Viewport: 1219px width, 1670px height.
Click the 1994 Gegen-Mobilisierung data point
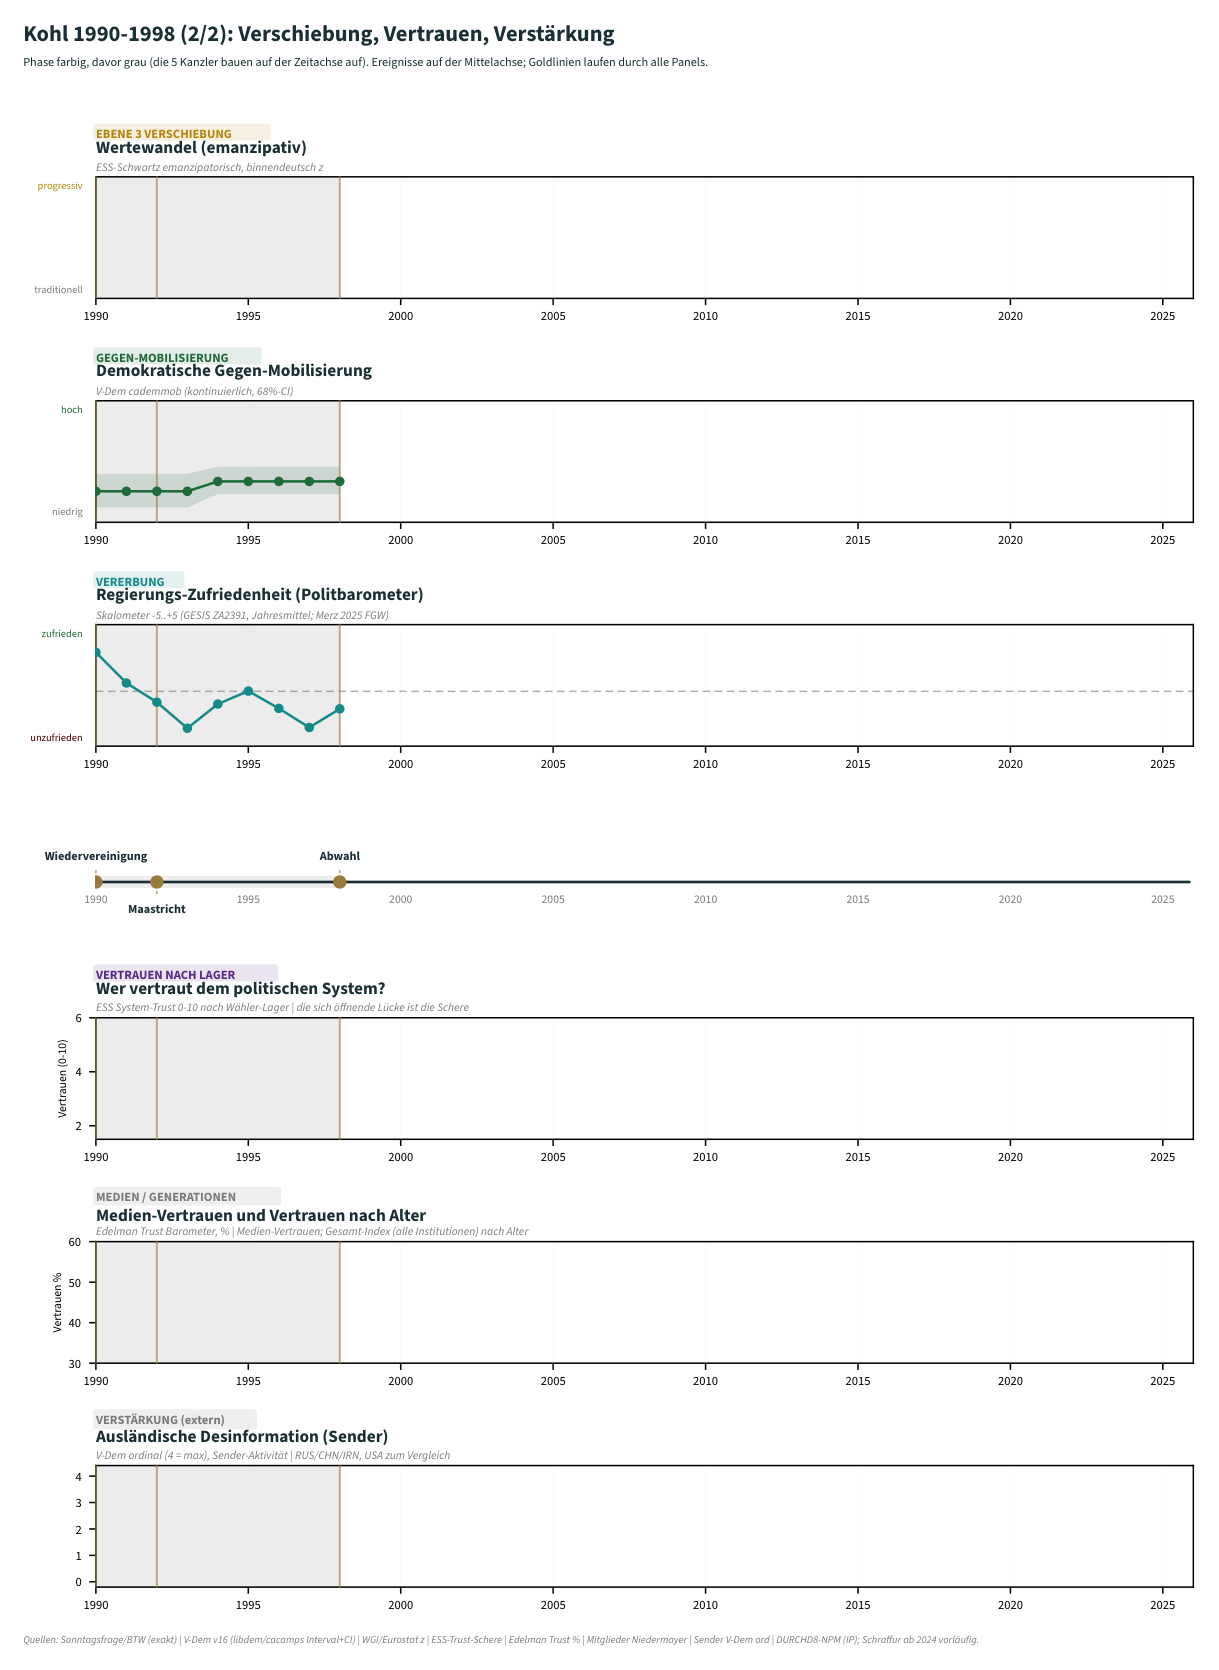click(218, 481)
